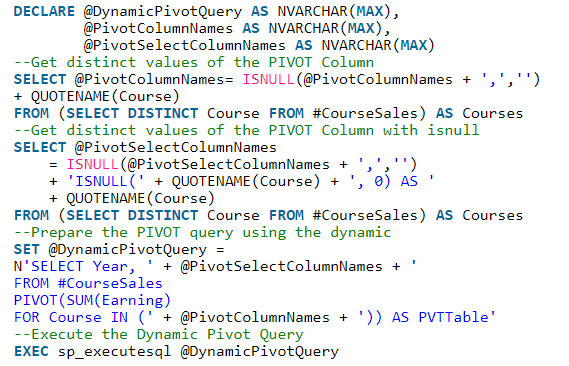Click the @PivotSelectColumnNames declaration with NVARCHAR(MAX)

pyautogui.click(x=259, y=45)
